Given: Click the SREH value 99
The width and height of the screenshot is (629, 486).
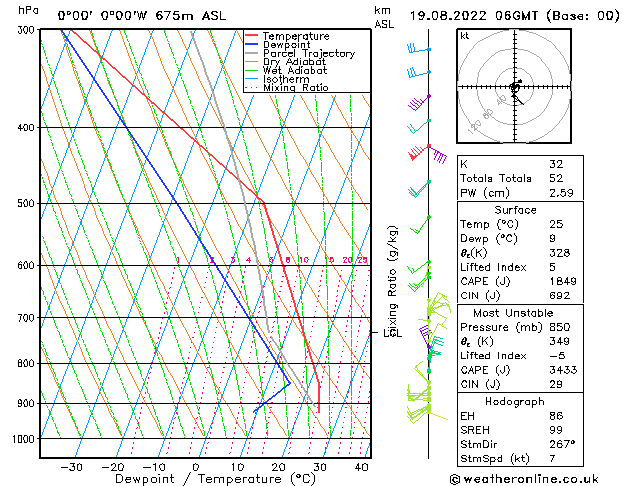Looking at the screenshot, I should pyautogui.click(x=556, y=430).
